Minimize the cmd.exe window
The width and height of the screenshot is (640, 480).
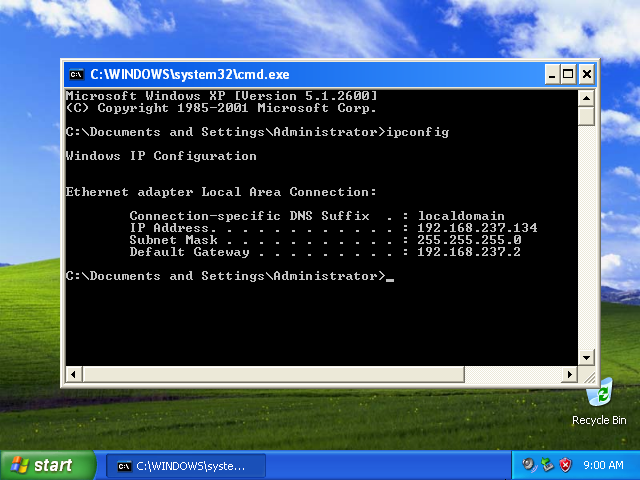(552, 74)
